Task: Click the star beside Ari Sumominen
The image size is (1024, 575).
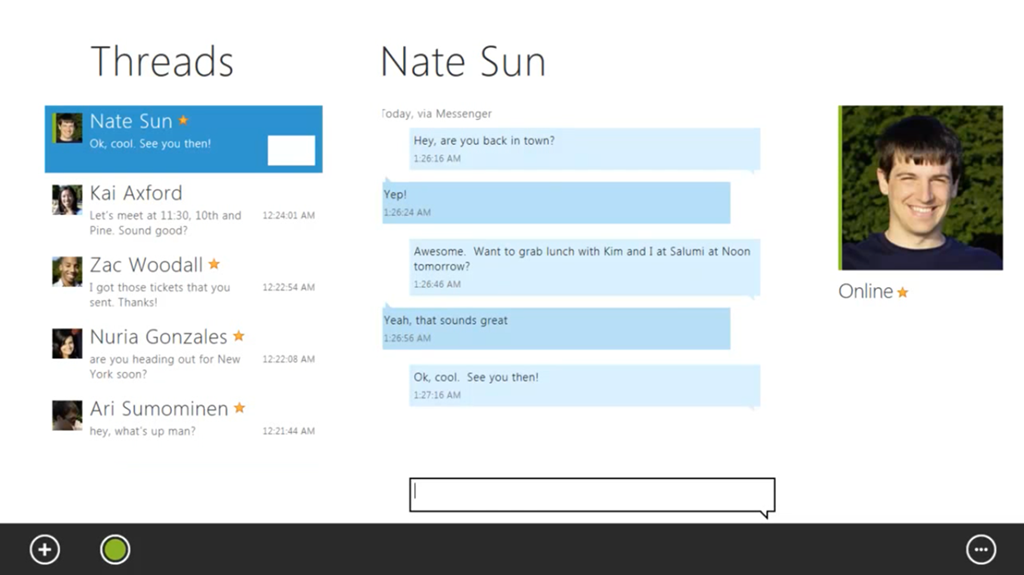Action: coord(240,408)
